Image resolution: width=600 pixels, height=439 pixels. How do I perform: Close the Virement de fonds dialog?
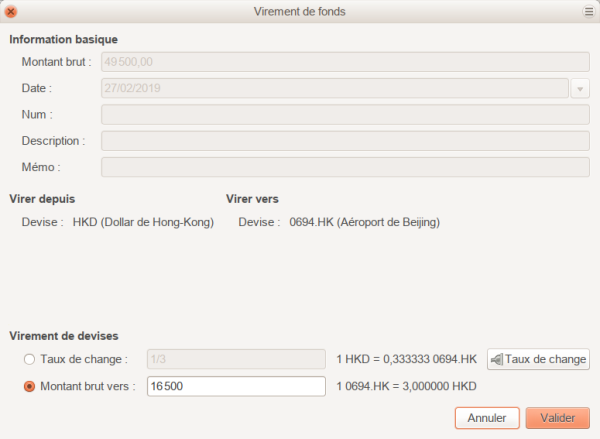(11, 11)
